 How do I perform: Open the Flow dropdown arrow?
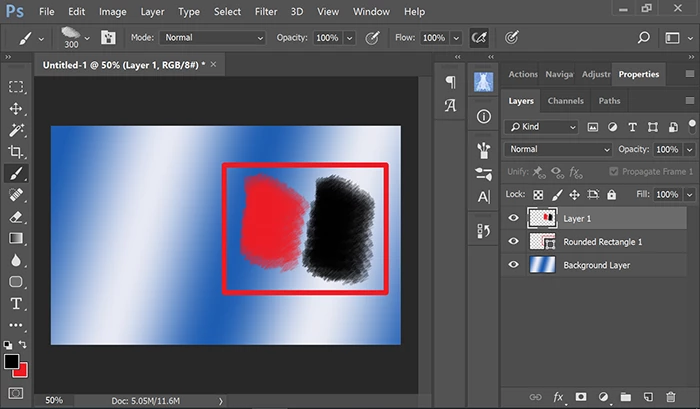pyautogui.click(x=456, y=38)
